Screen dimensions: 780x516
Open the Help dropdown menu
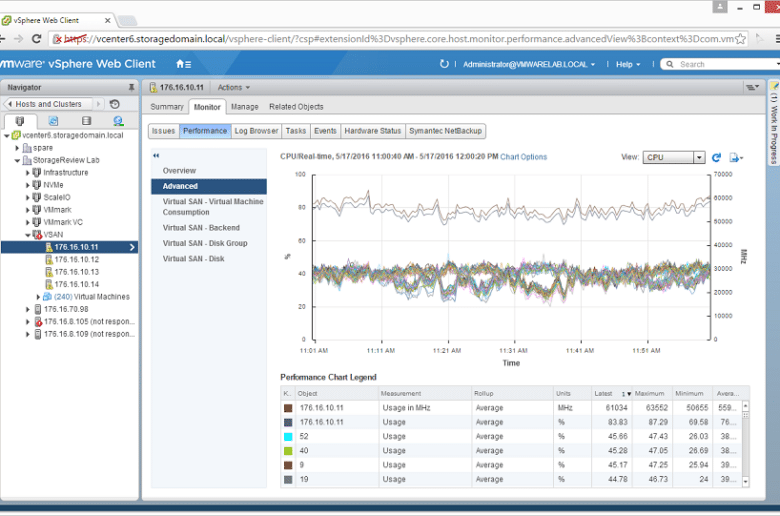click(628, 64)
